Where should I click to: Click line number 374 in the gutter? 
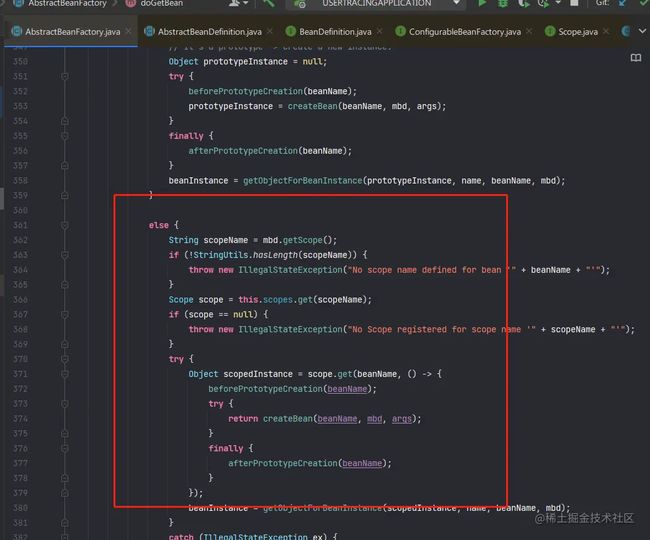[x=20, y=419]
